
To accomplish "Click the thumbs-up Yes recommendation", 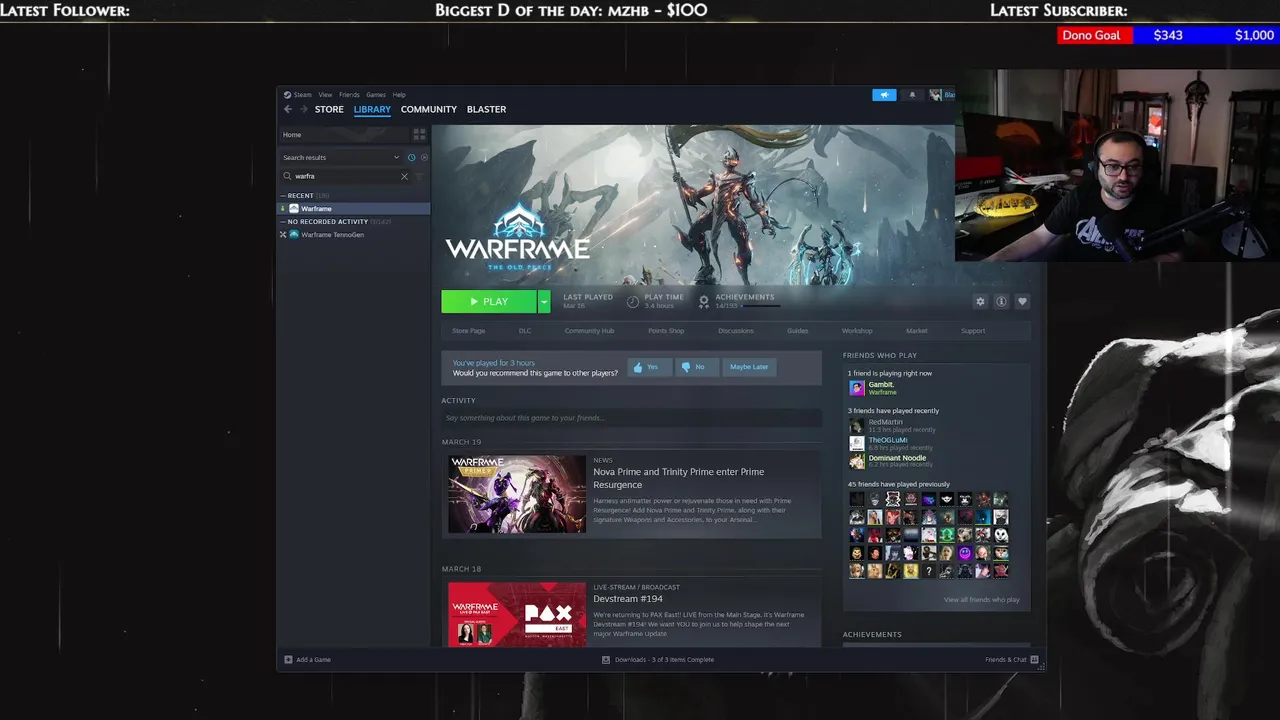I will pyautogui.click(x=649, y=367).
